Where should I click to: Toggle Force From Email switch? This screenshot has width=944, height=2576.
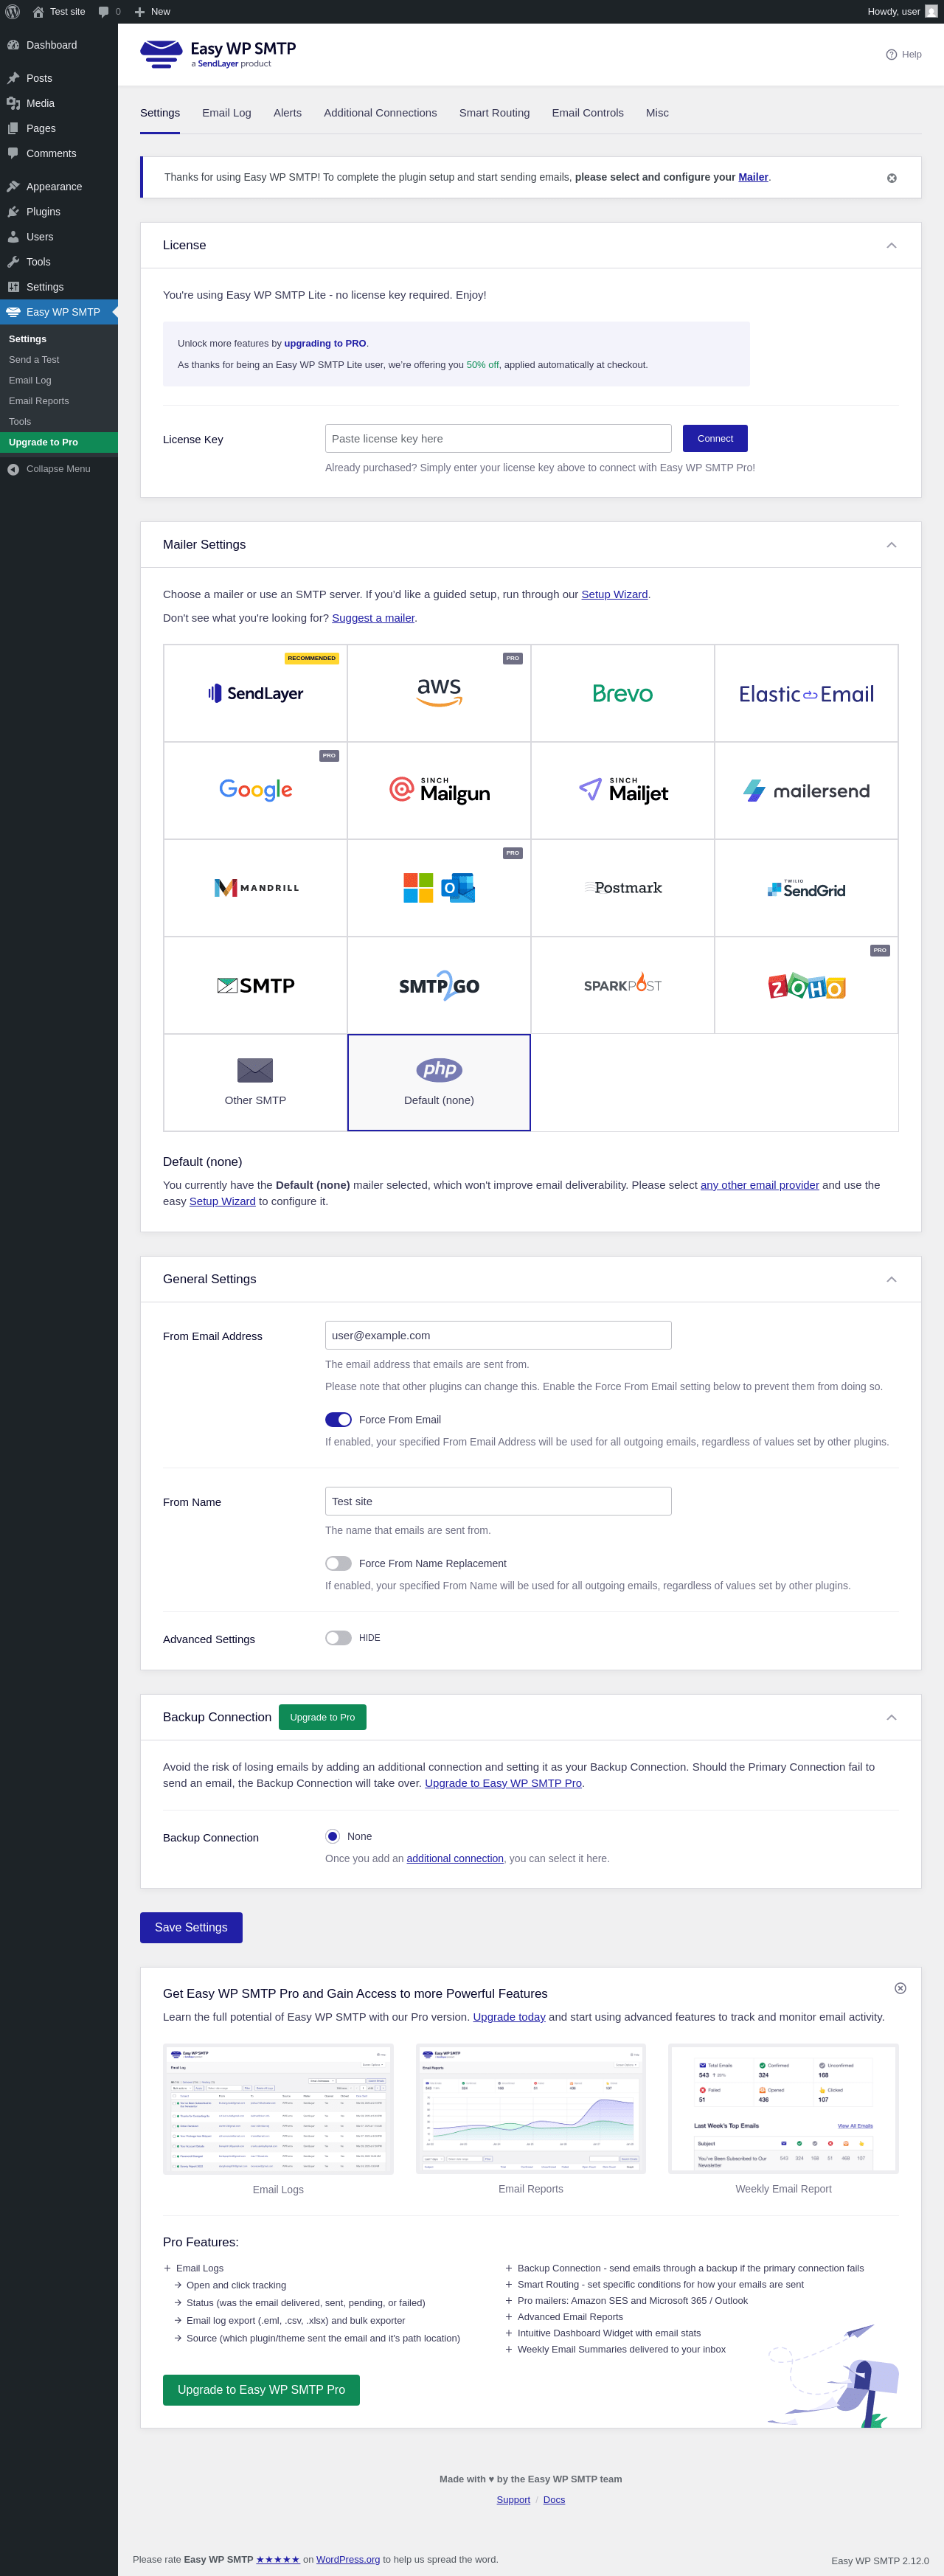(338, 1419)
